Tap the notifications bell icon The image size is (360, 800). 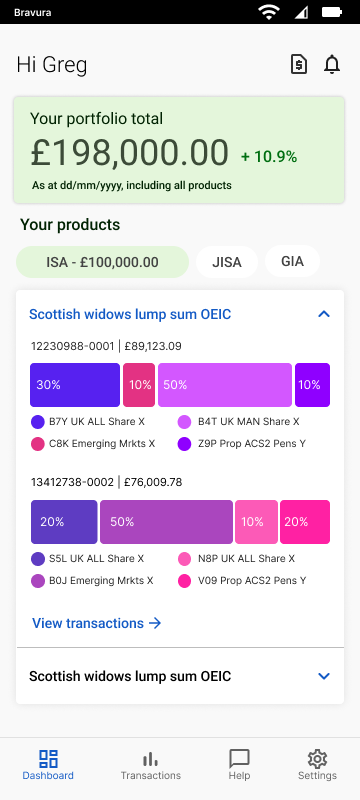click(332, 65)
